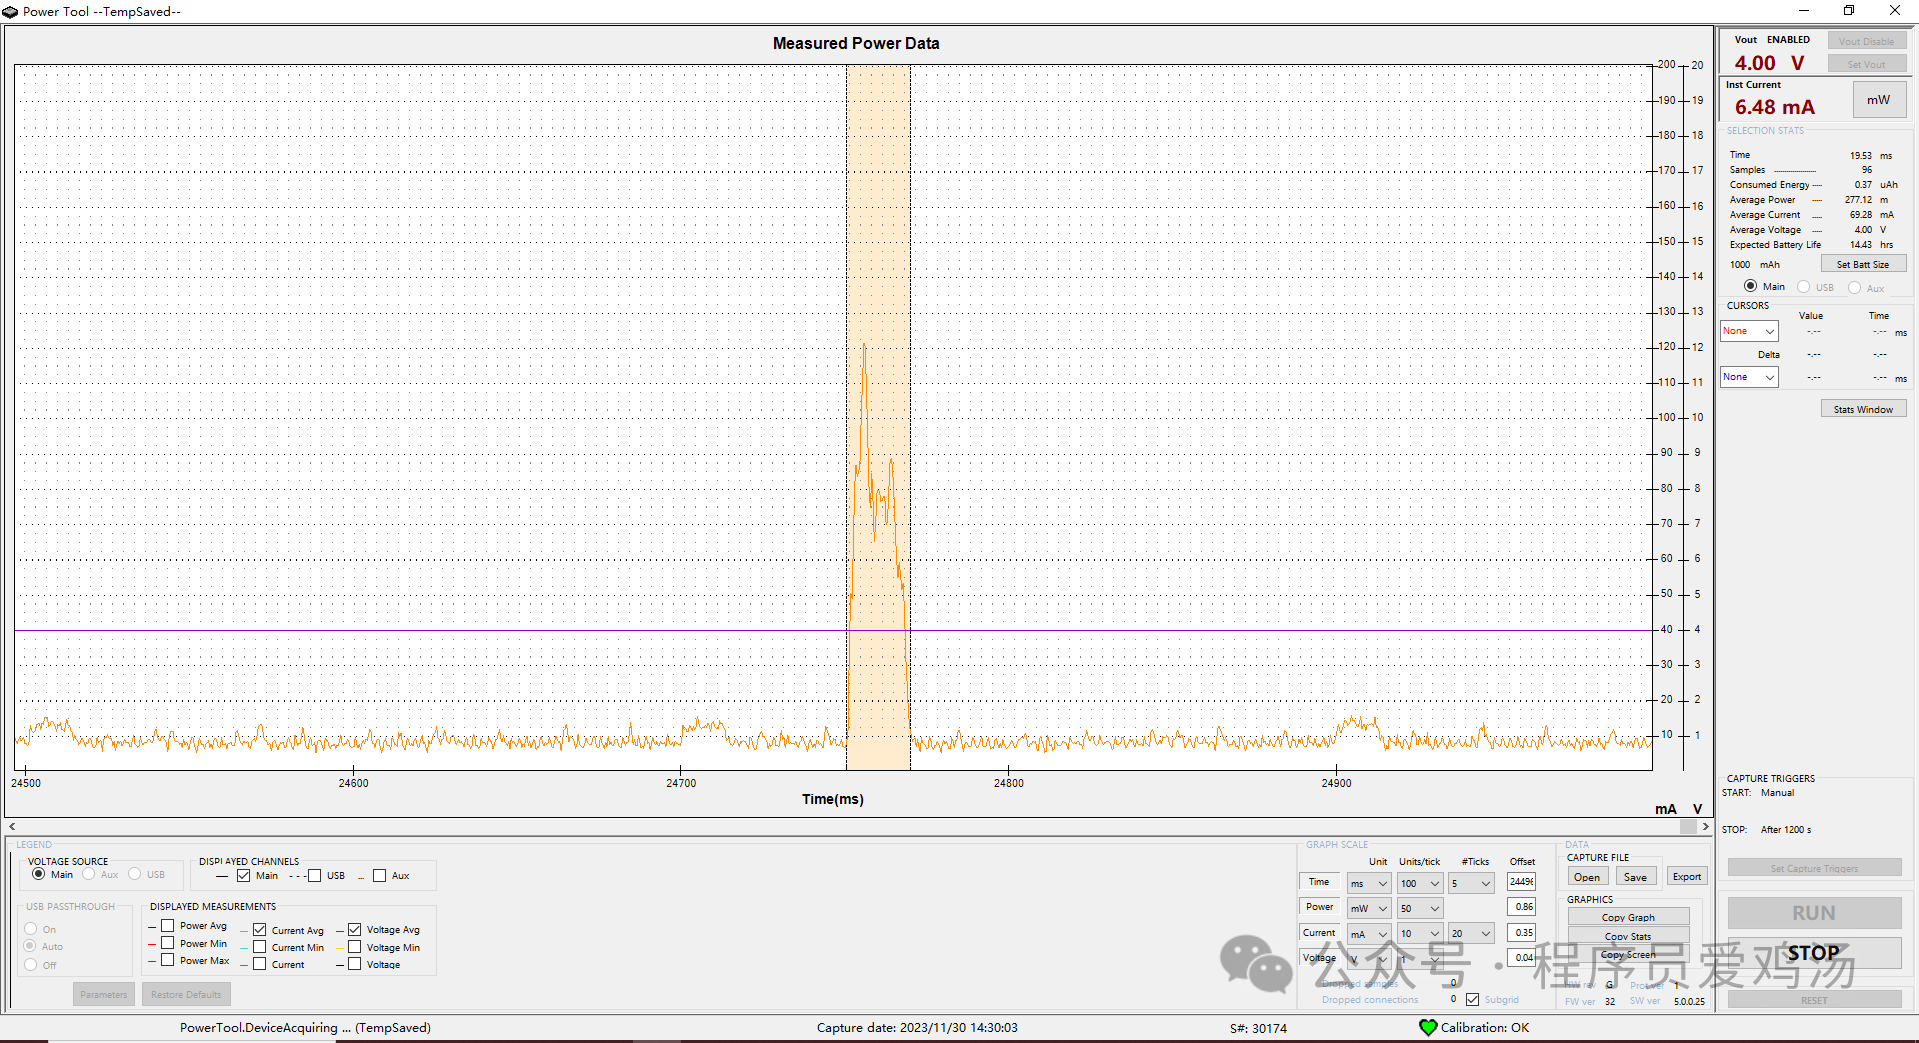Click the Average Current 69.28 value

click(1860, 215)
